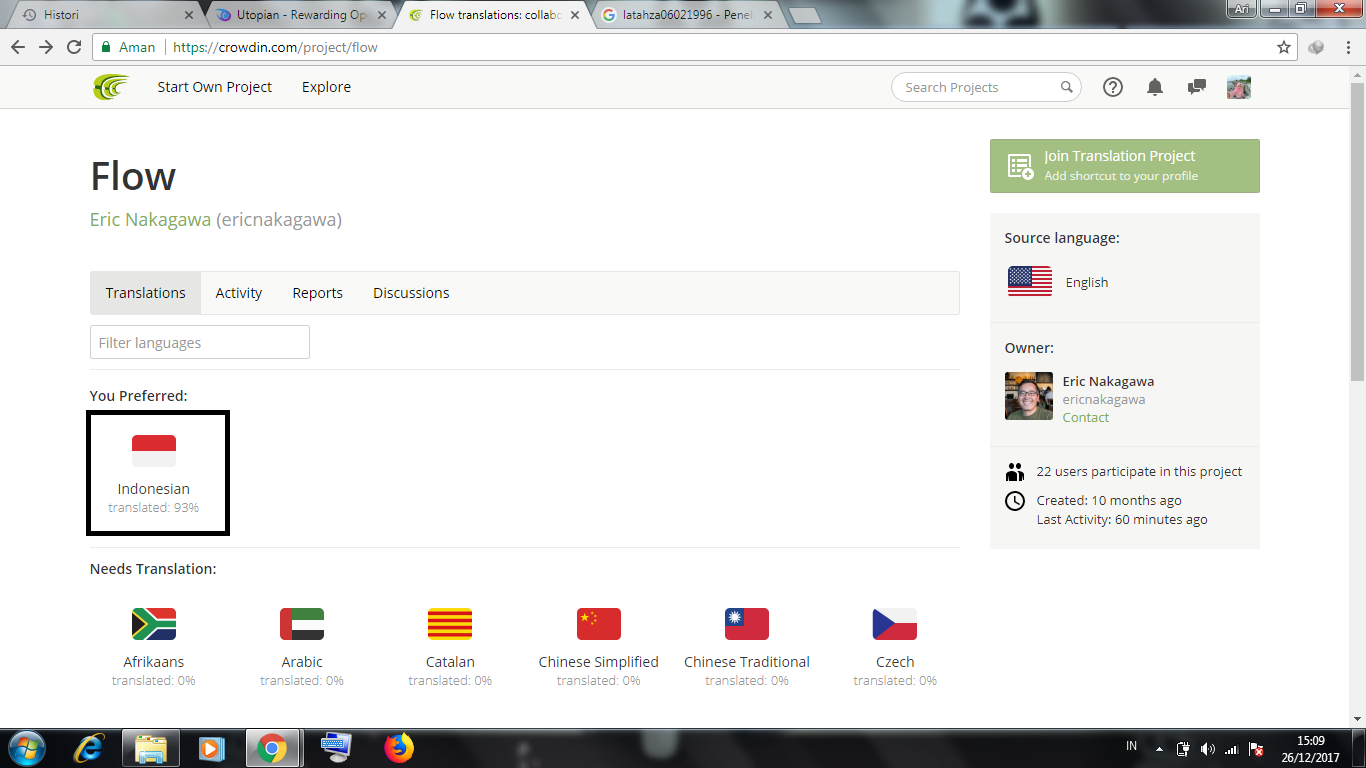The width and height of the screenshot is (1366, 768).
Task: Click Join Translation Project button
Action: (1125, 166)
